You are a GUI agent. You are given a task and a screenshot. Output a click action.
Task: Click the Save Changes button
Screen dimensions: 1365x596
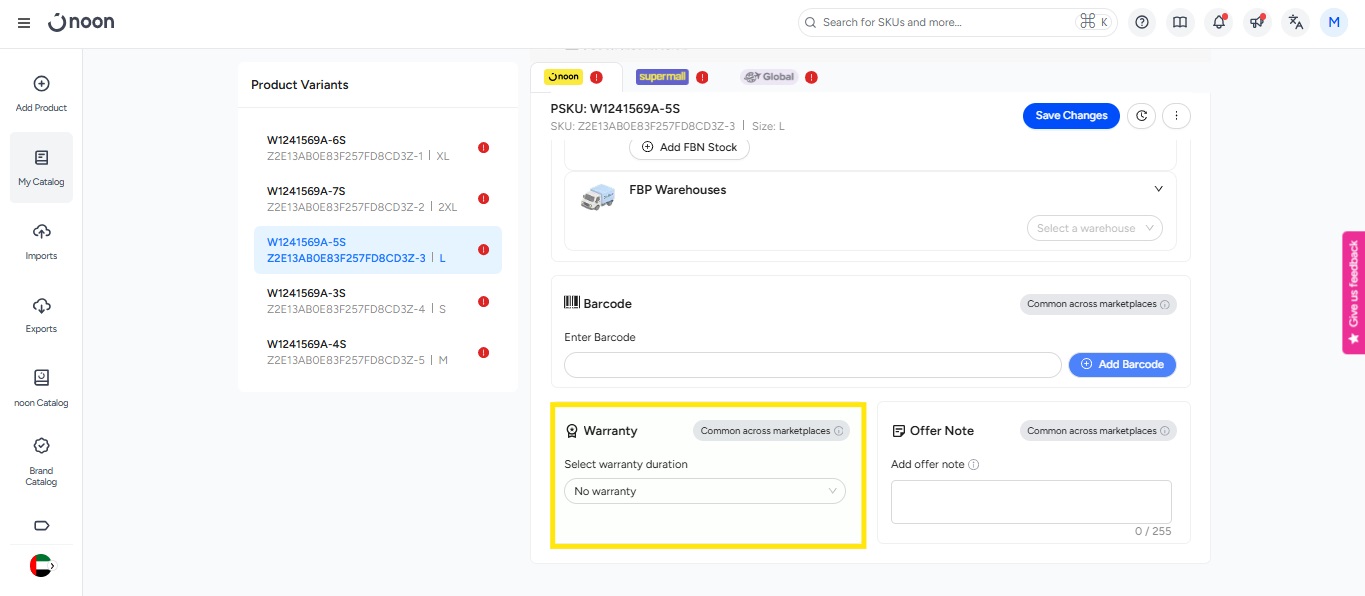point(1070,116)
